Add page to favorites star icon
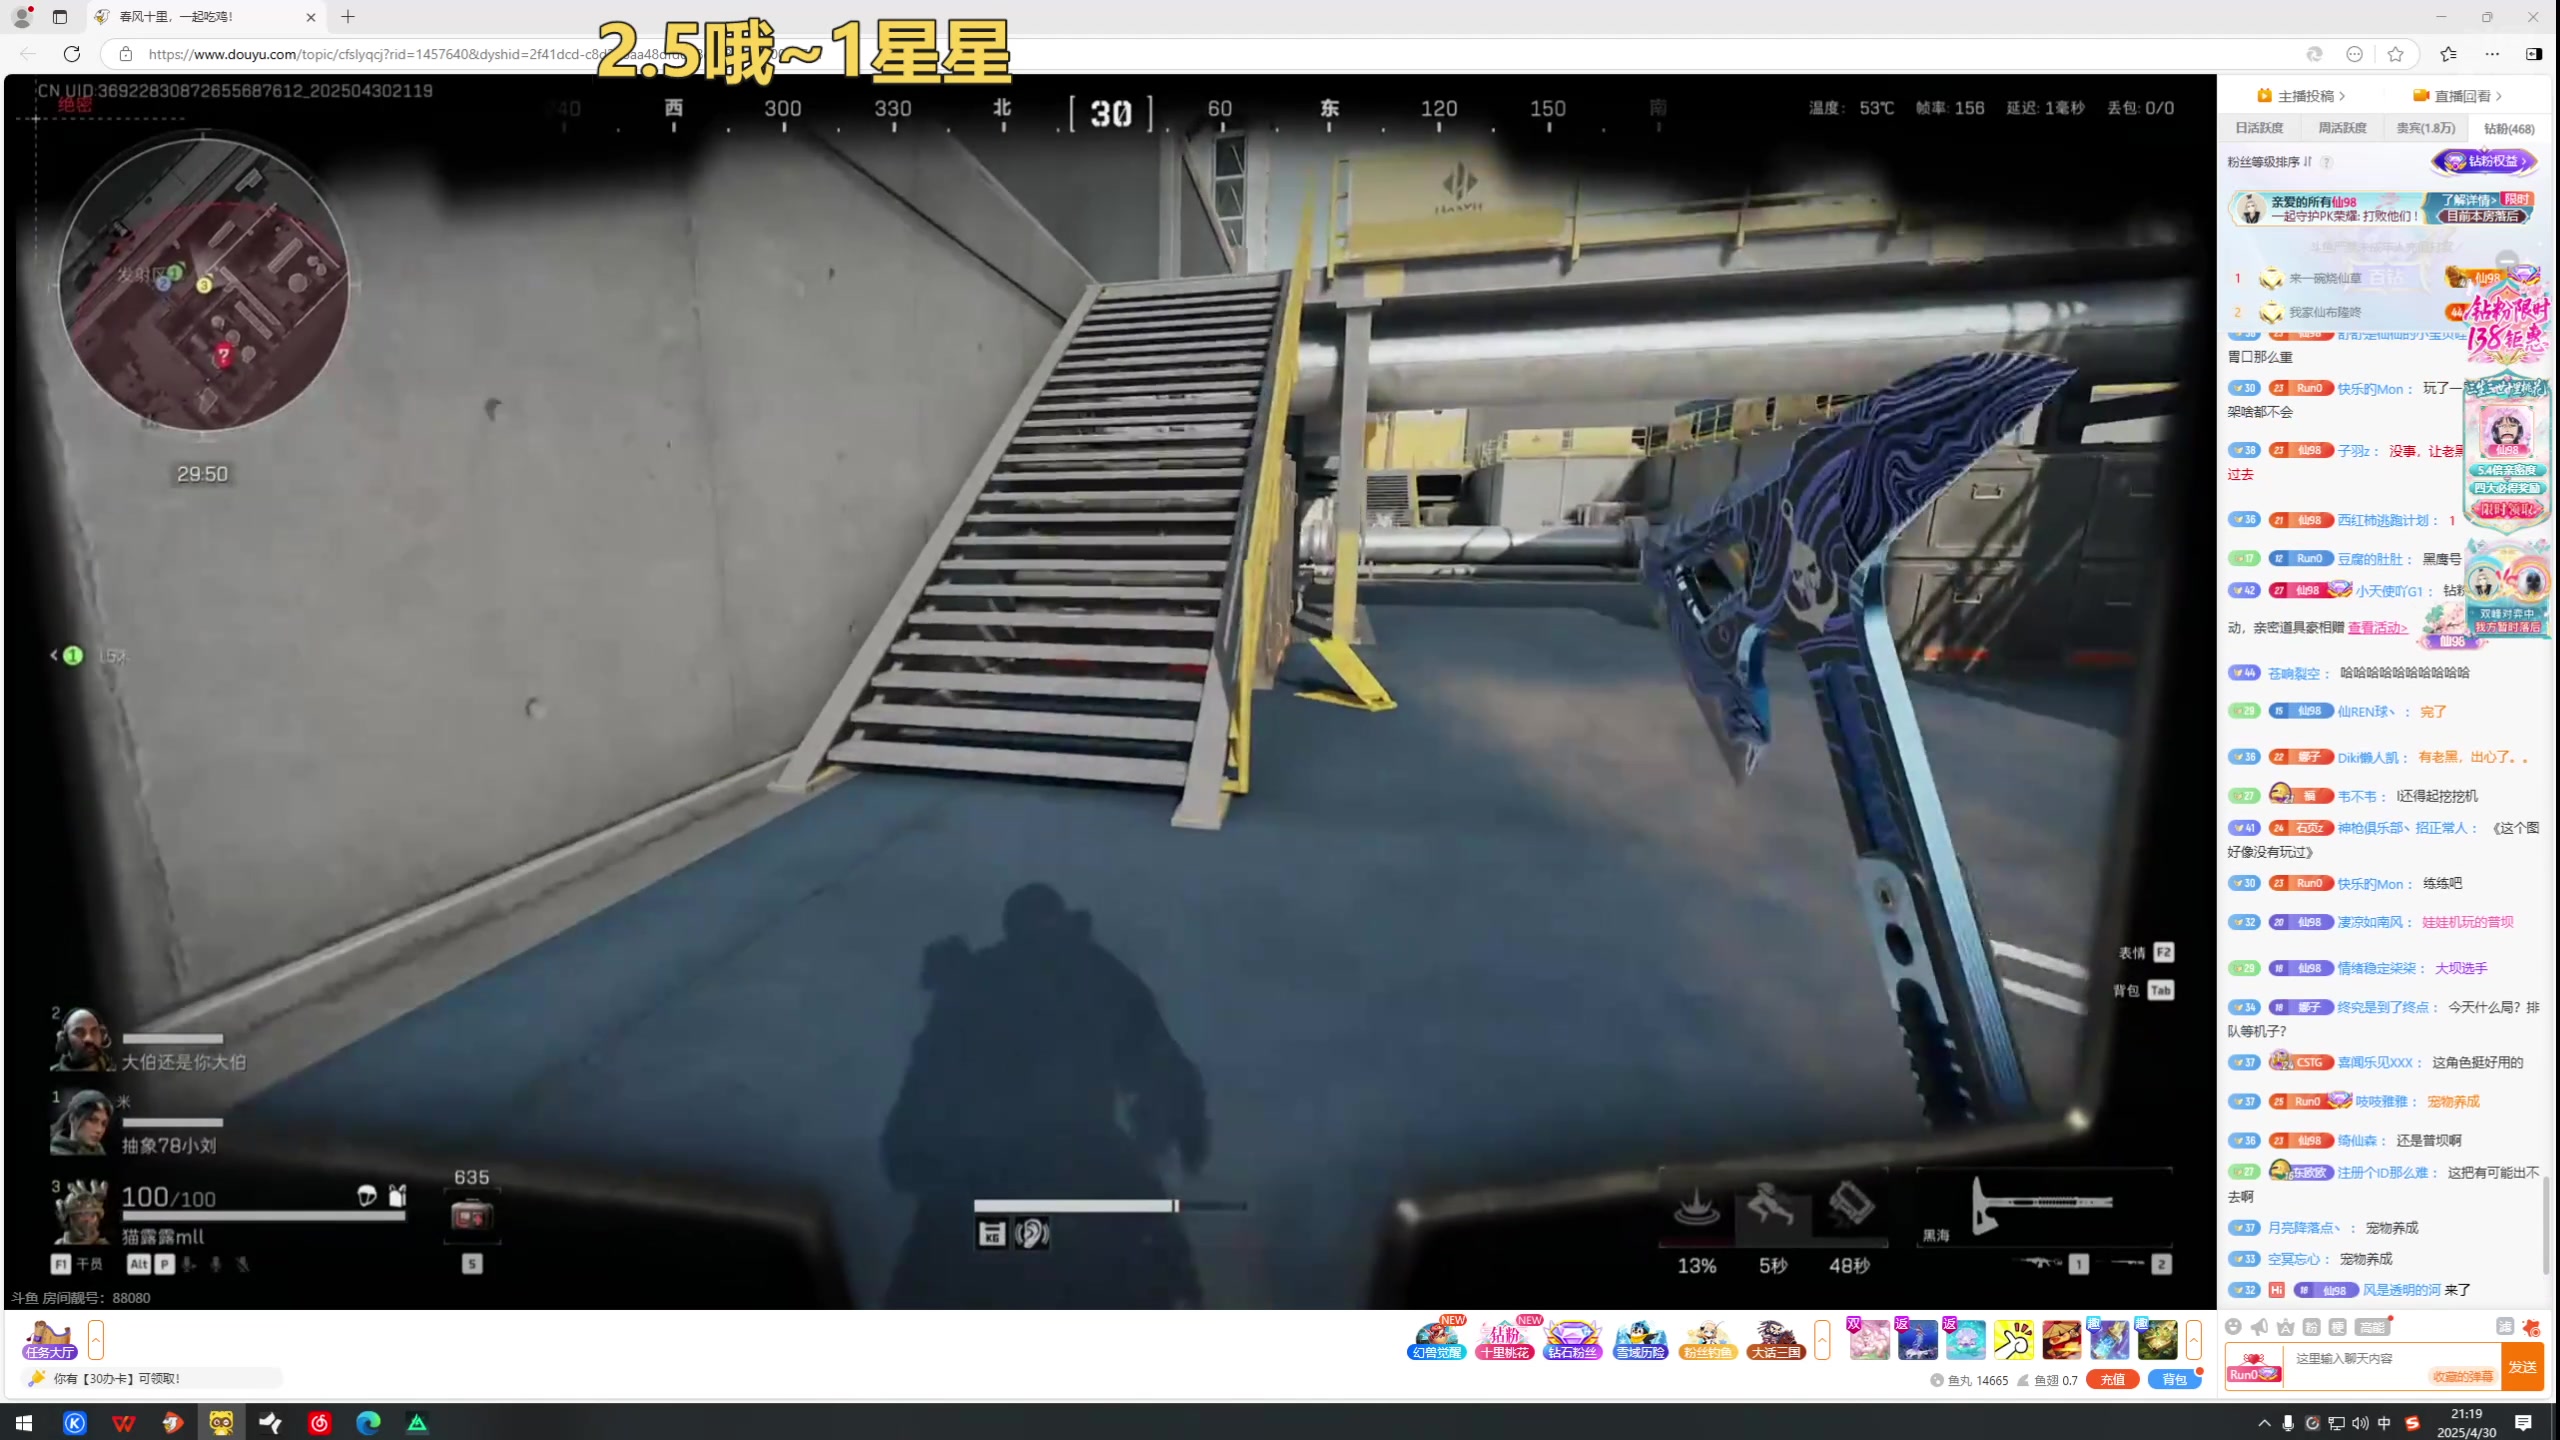 pos(2395,54)
